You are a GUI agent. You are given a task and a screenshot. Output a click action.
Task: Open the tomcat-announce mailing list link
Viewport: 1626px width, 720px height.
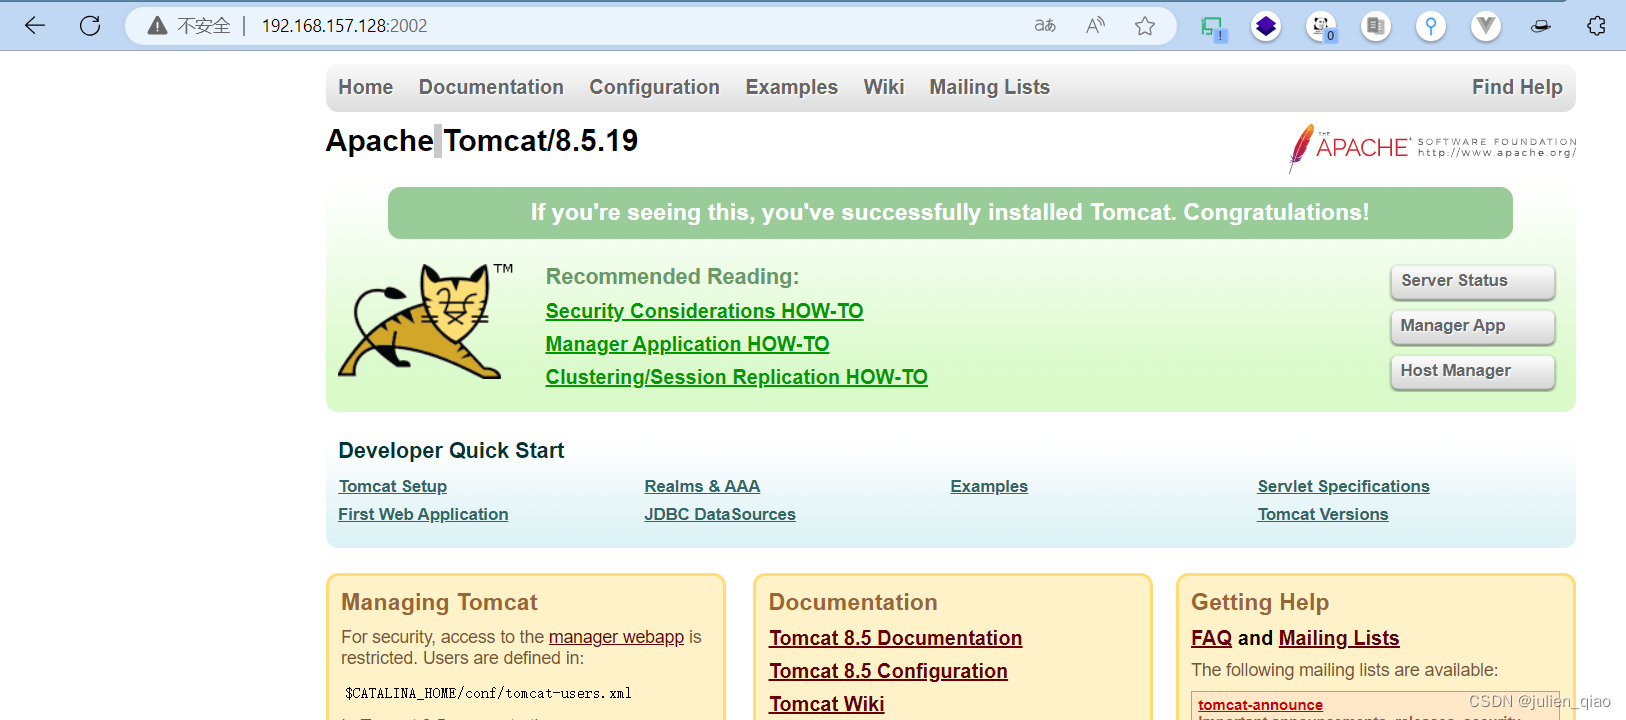click(1260, 705)
